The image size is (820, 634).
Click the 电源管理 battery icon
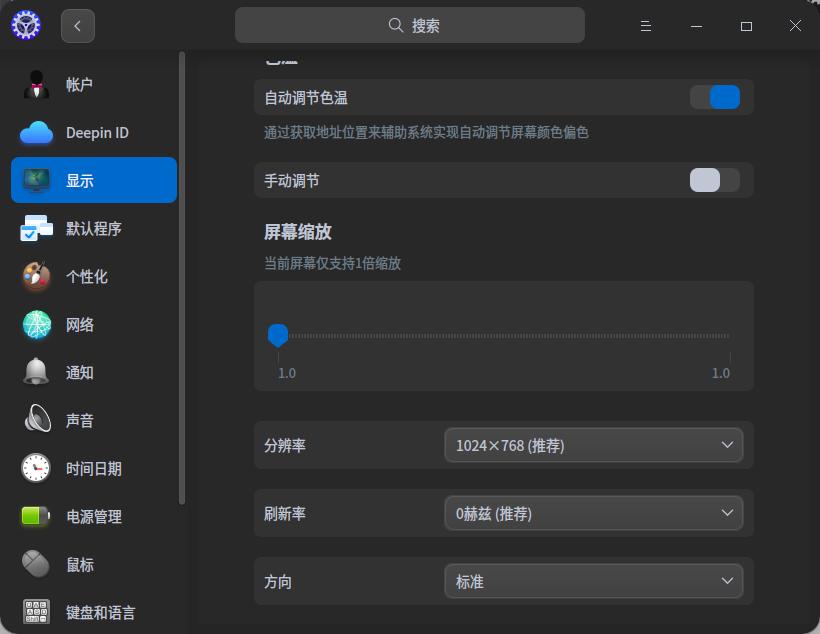(36, 516)
